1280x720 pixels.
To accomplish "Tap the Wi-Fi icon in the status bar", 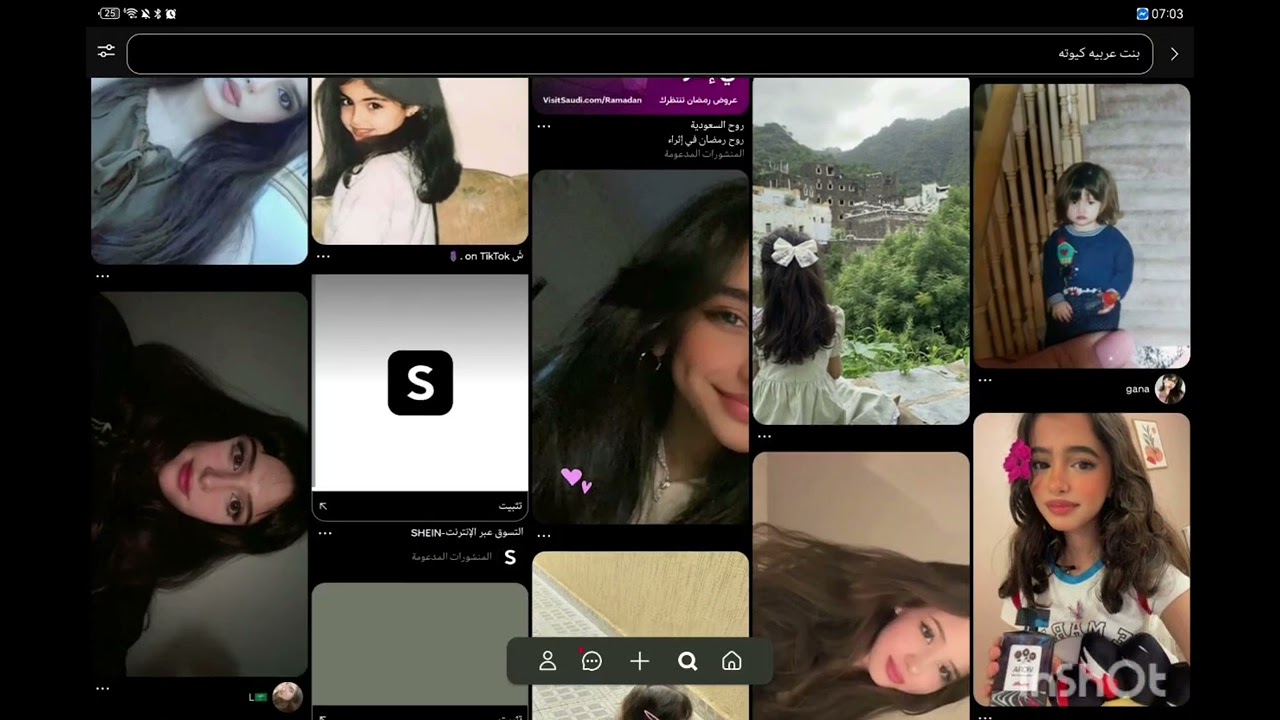I will coord(131,14).
